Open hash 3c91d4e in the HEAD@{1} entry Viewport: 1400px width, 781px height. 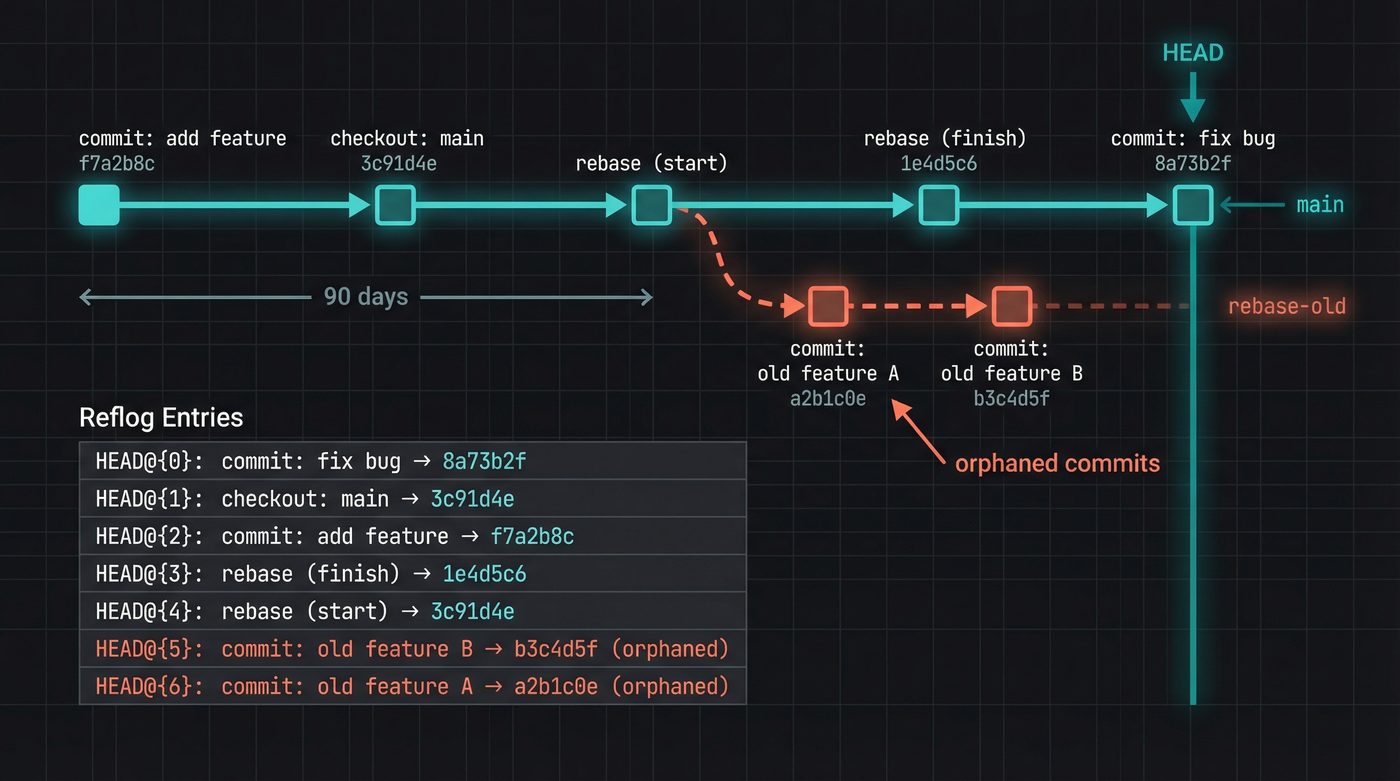point(472,498)
